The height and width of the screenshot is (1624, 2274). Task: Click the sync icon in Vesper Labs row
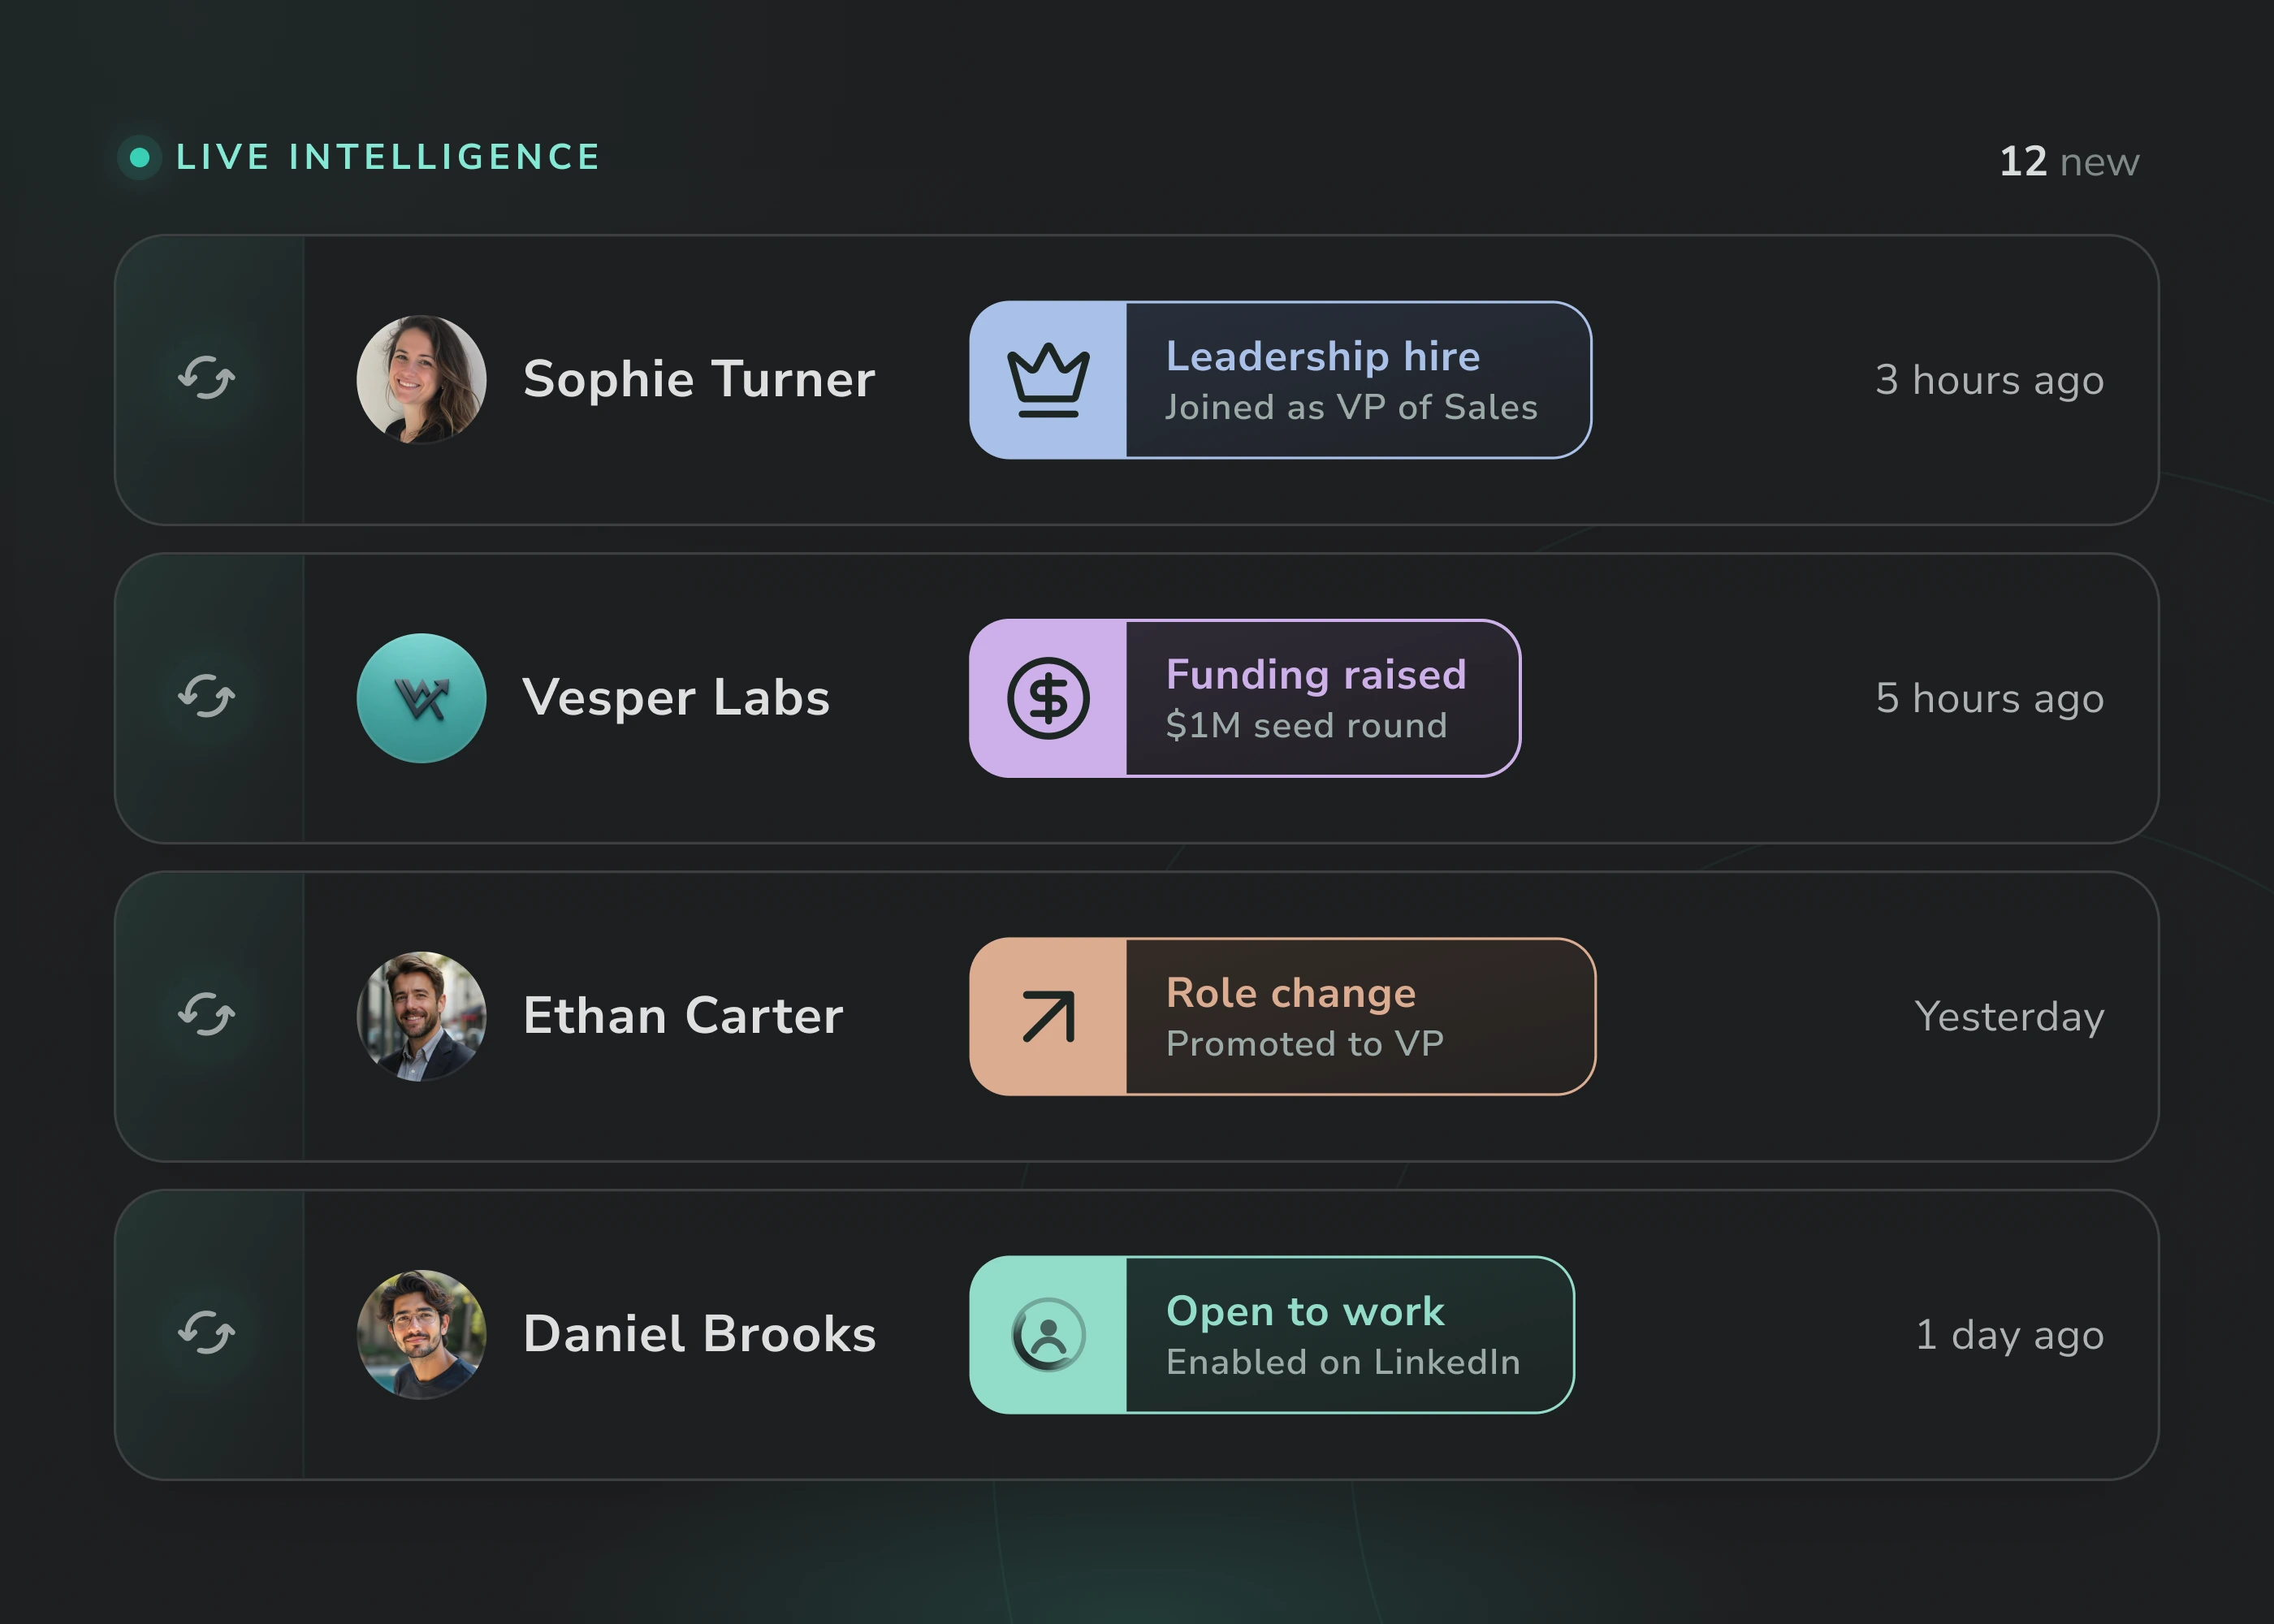pyautogui.click(x=207, y=697)
